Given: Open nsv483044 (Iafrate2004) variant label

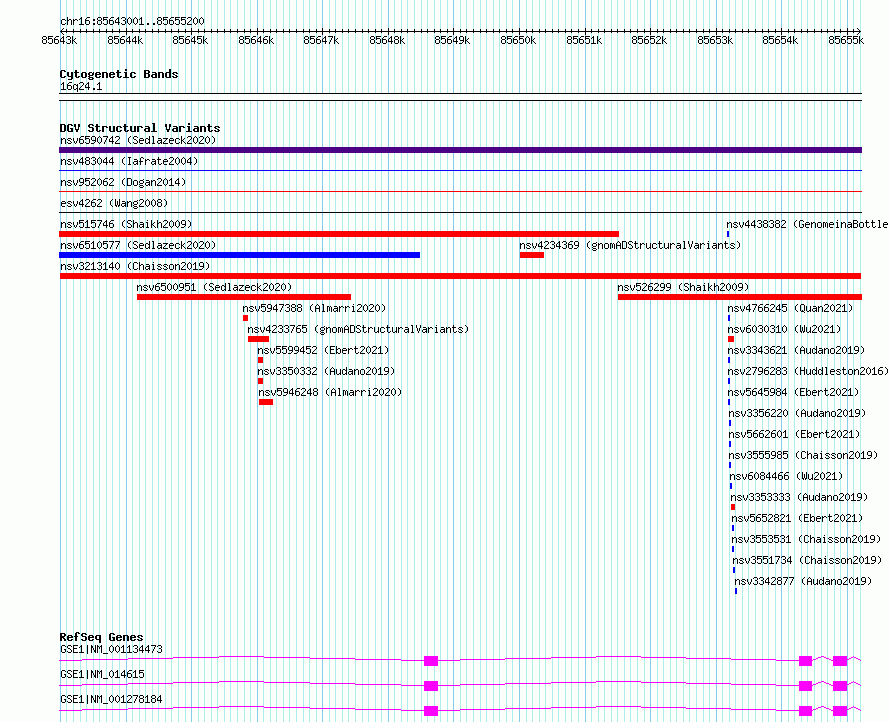Looking at the screenshot, I should click(x=129, y=161).
